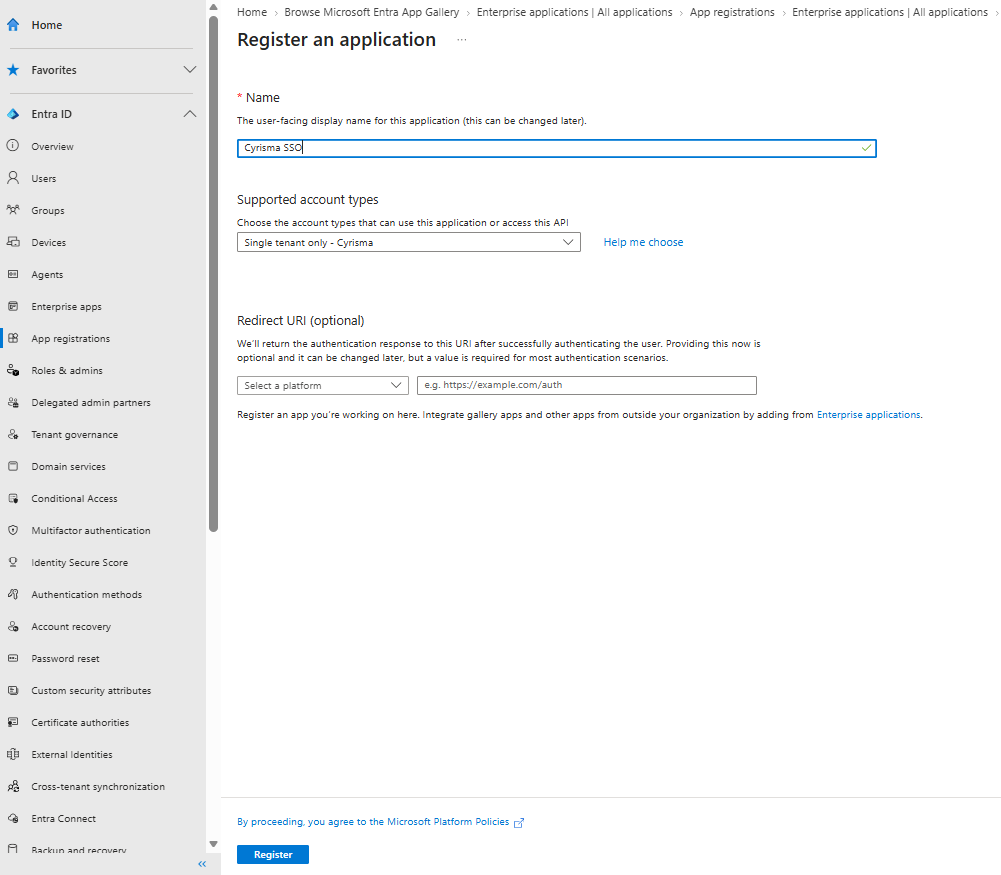
Task: Click the Entra ID diamond icon
Action: (x=13, y=114)
